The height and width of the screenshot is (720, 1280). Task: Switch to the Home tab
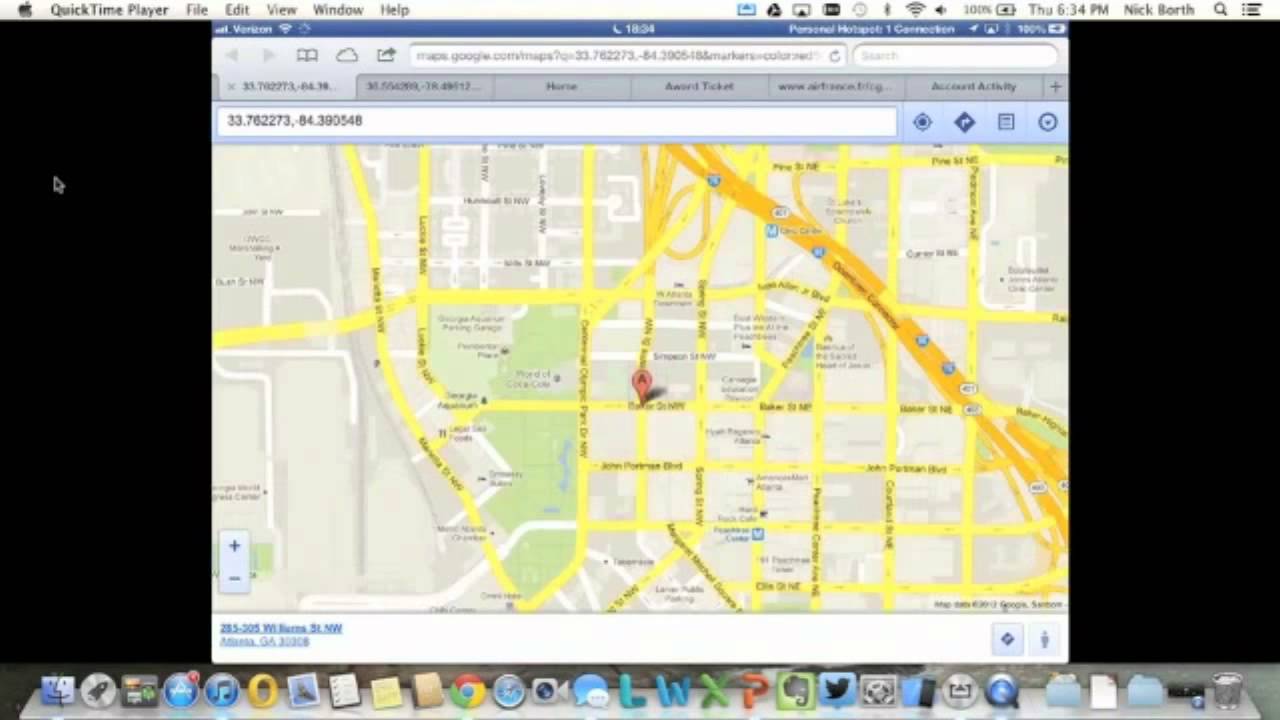pos(561,87)
